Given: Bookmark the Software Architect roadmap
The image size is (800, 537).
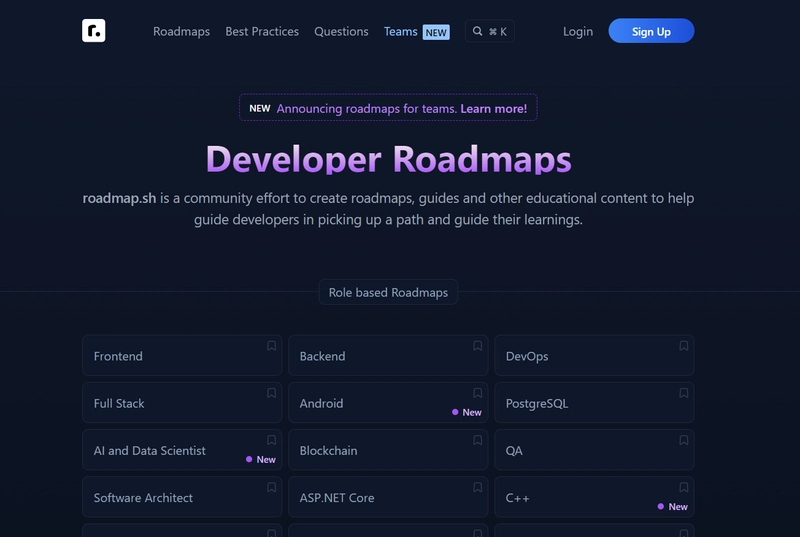Looking at the screenshot, I should click(x=271, y=488).
